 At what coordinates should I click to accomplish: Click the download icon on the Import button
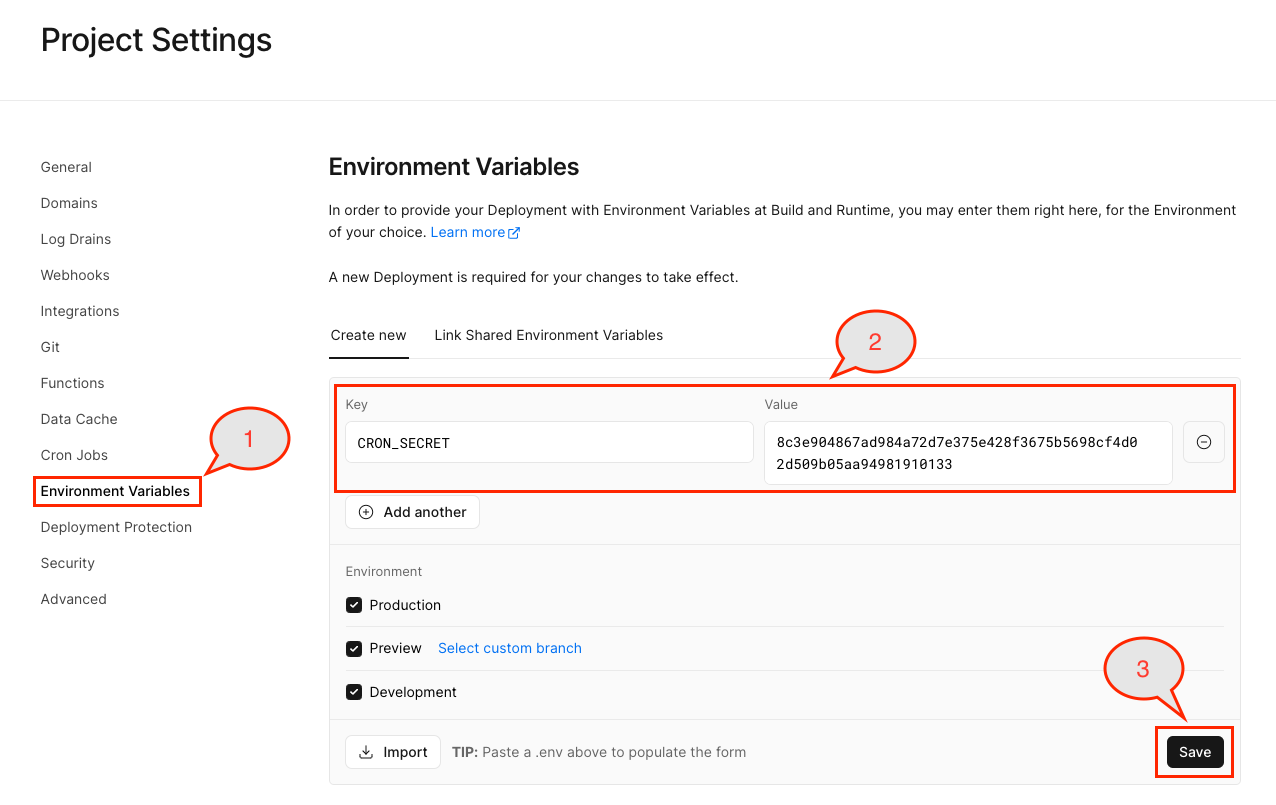[x=367, y=751]
